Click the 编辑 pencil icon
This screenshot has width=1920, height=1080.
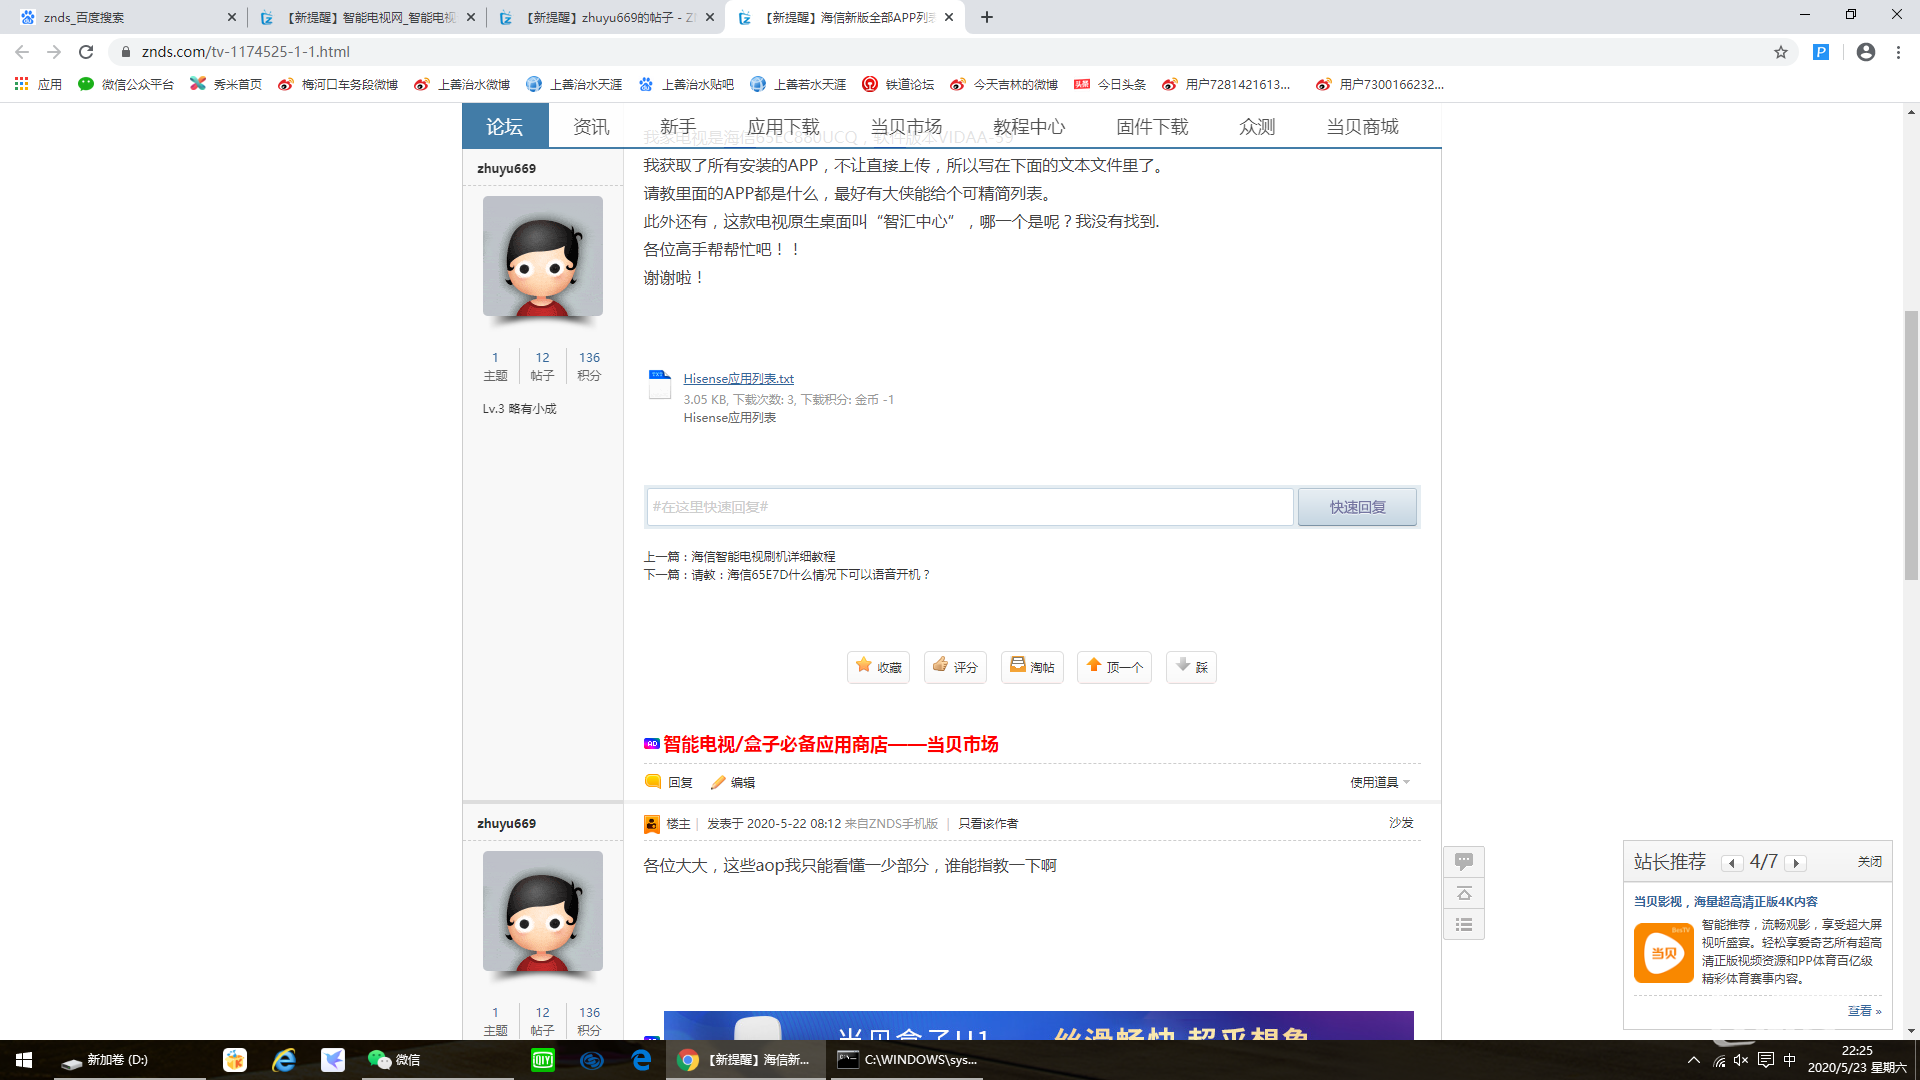coord(718,782)
